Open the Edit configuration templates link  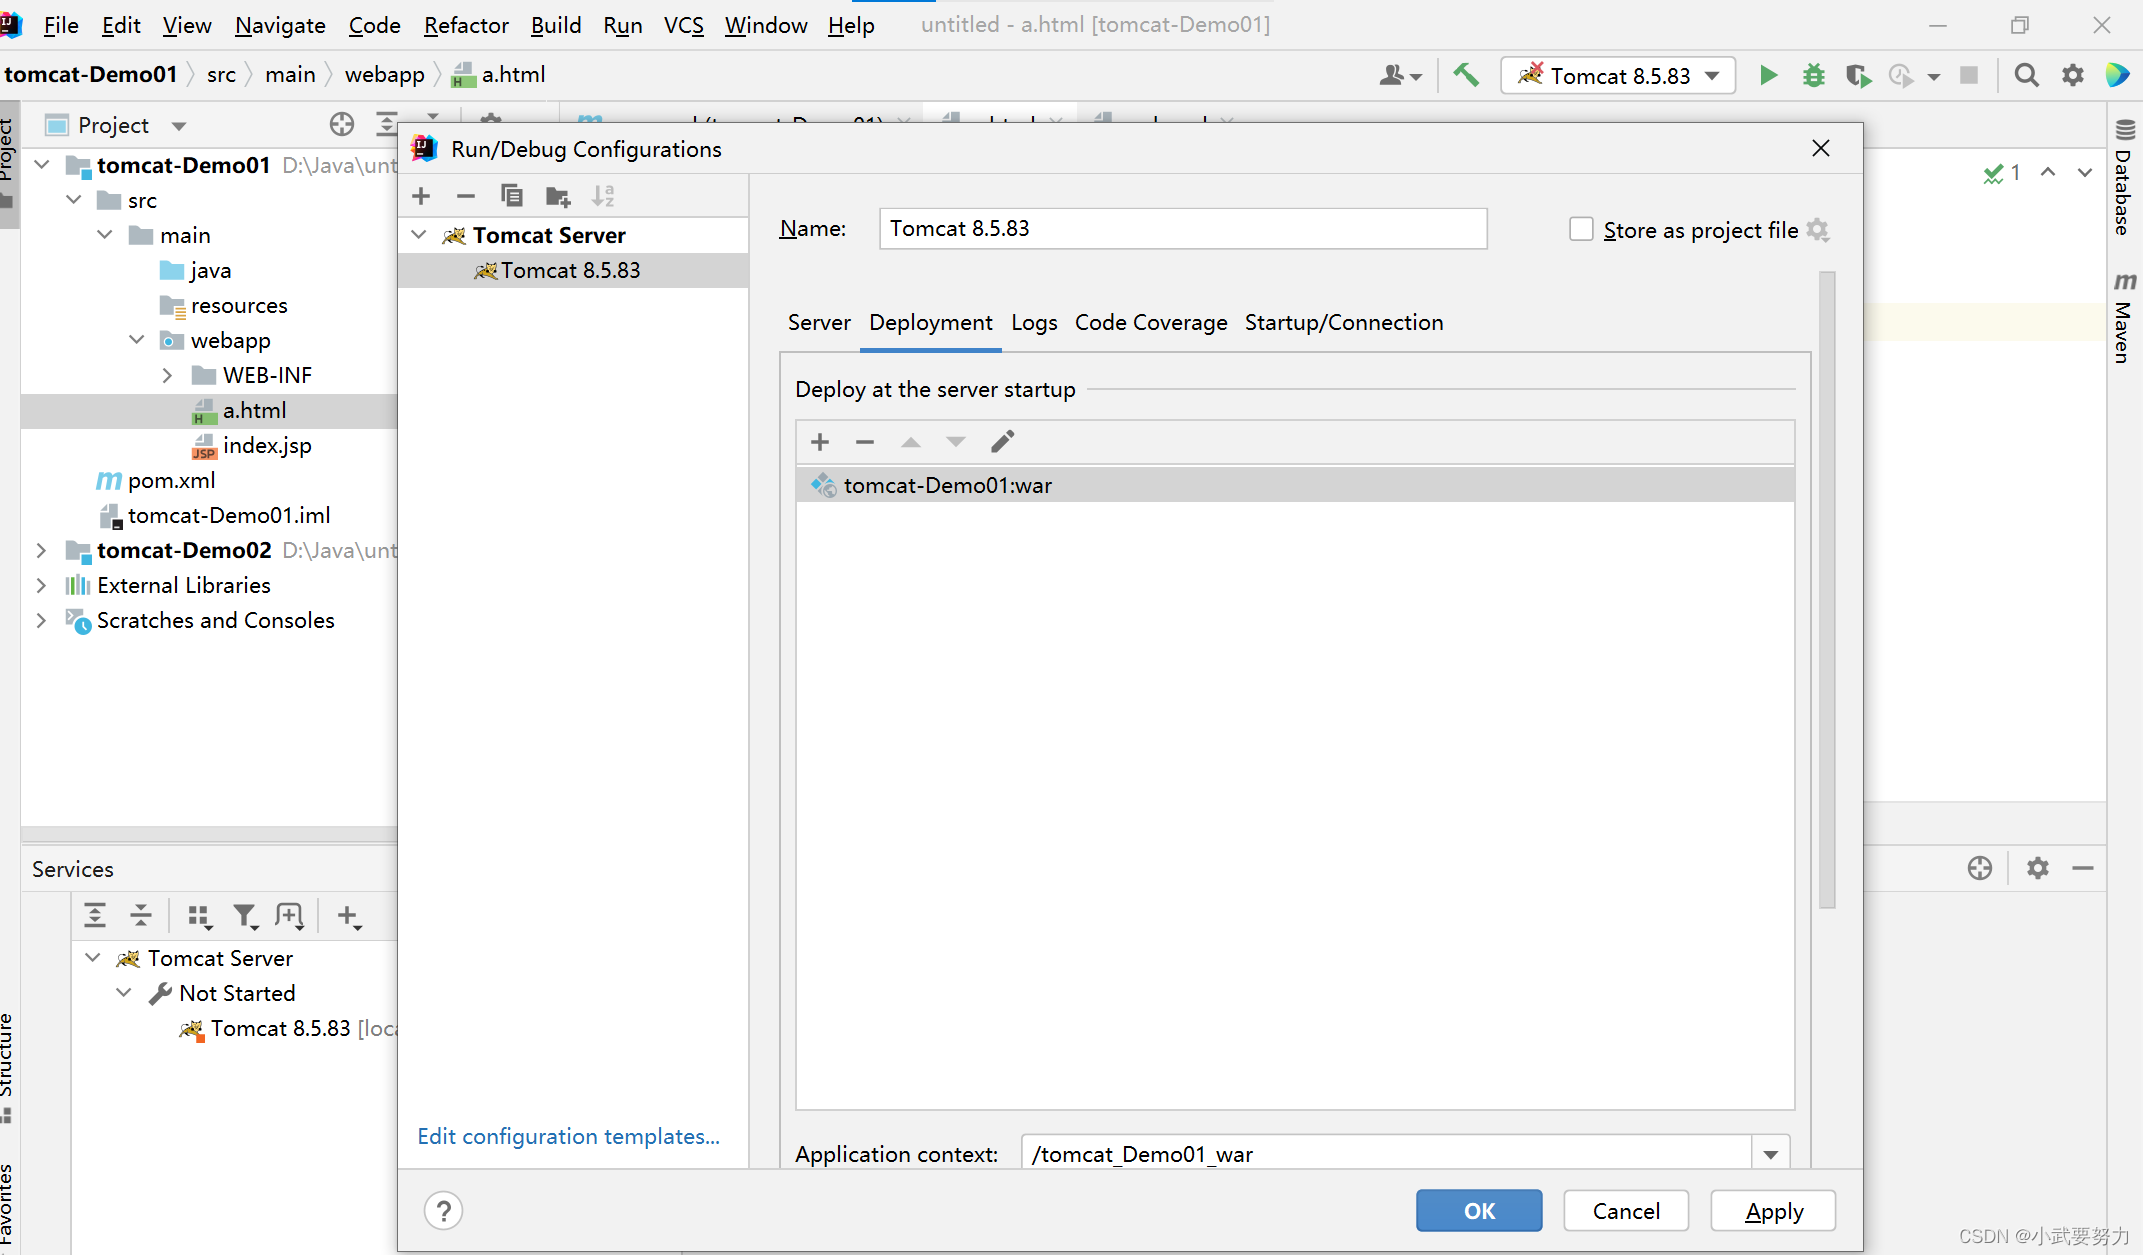click(568, 1136)
